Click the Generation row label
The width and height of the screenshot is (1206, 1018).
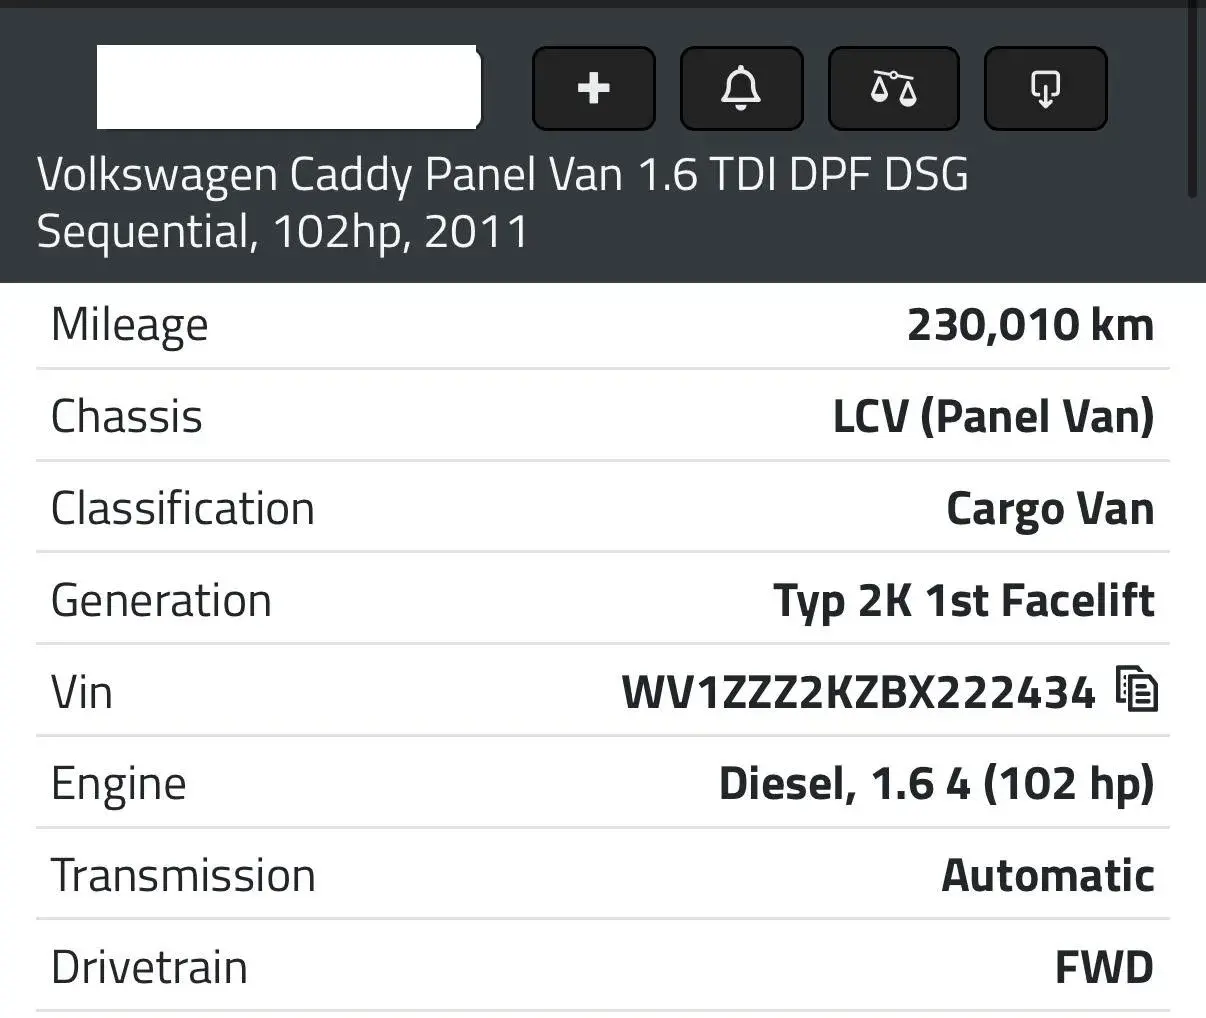point(161,601)
